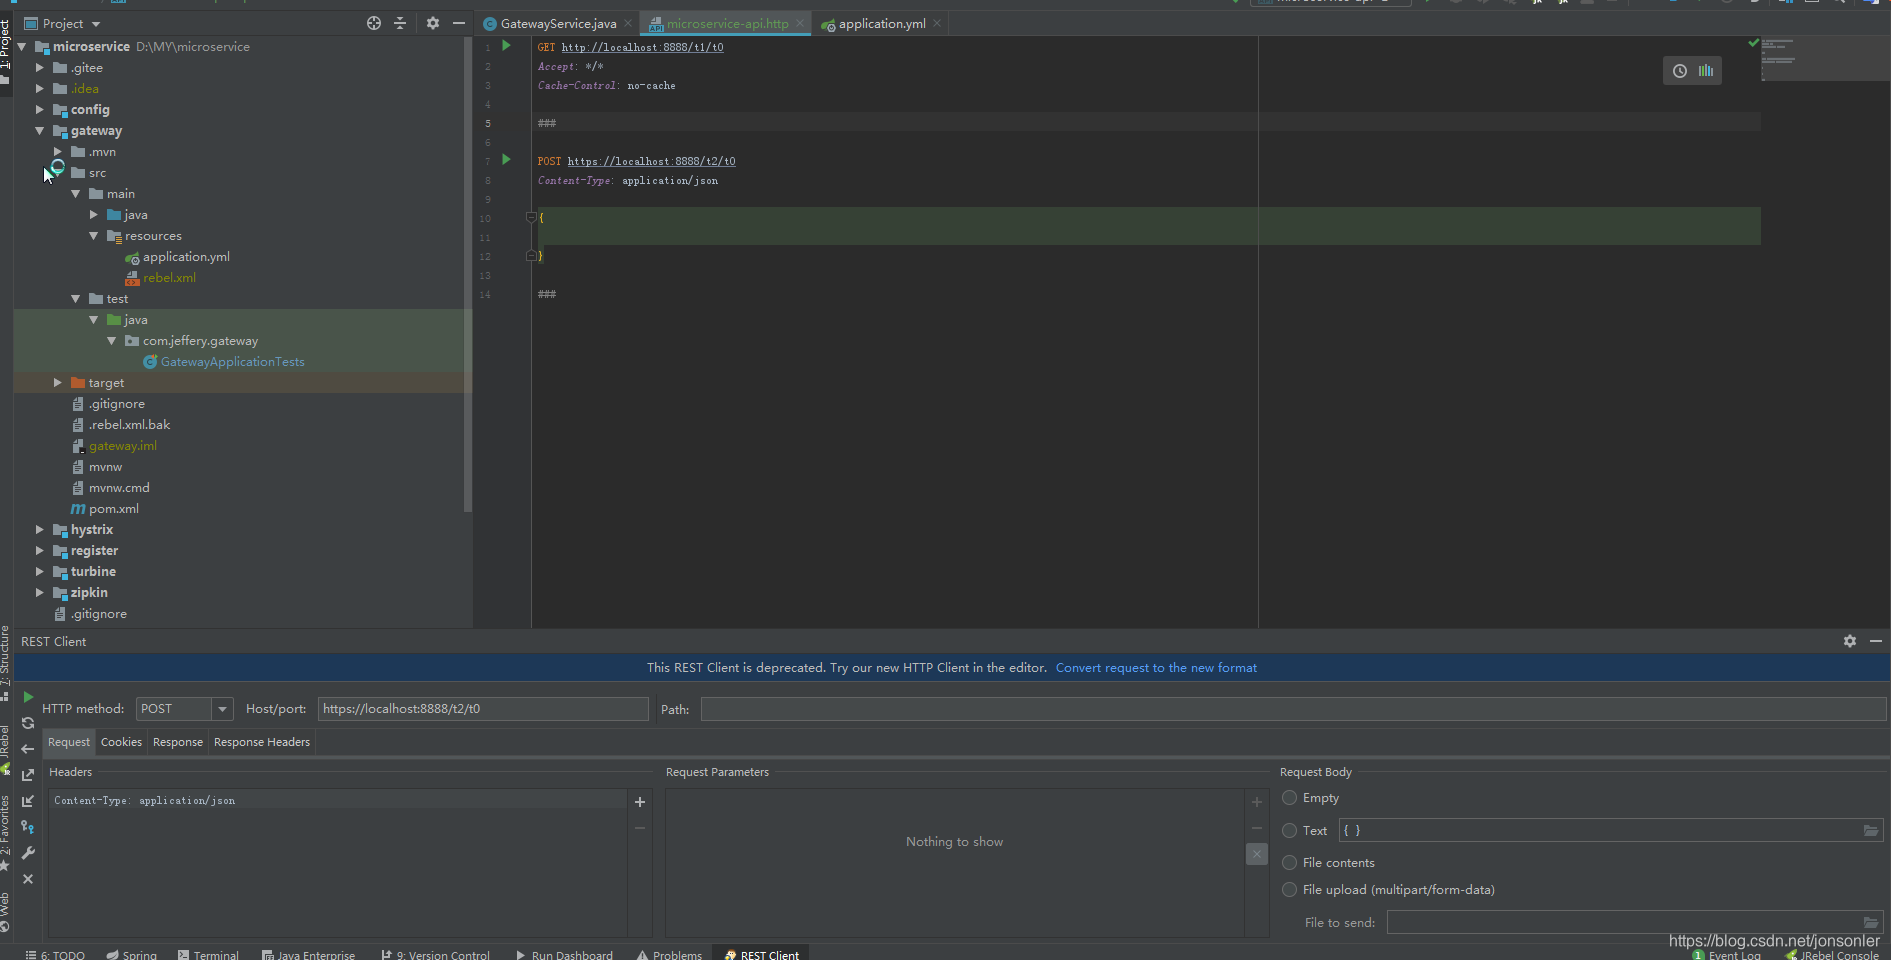This screenshot has height=960, width=1891.
Task: Open request history clock icon in editor
Action: pos(1680,71)
